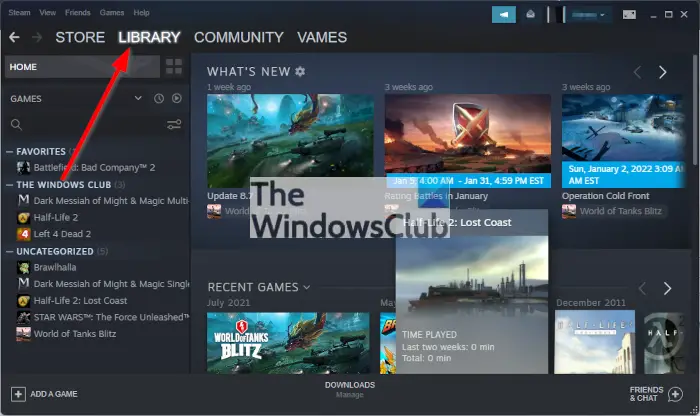Go back with the left arrow
The image size is (700, 416).
tap(14, 37)
